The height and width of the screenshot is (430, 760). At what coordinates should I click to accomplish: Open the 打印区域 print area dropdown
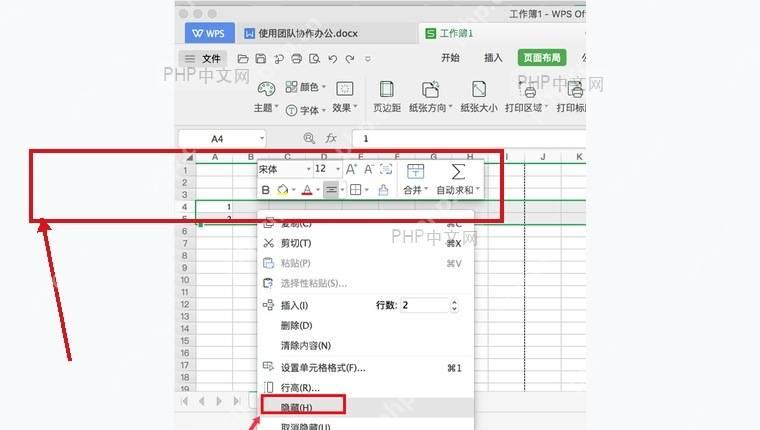526,96
